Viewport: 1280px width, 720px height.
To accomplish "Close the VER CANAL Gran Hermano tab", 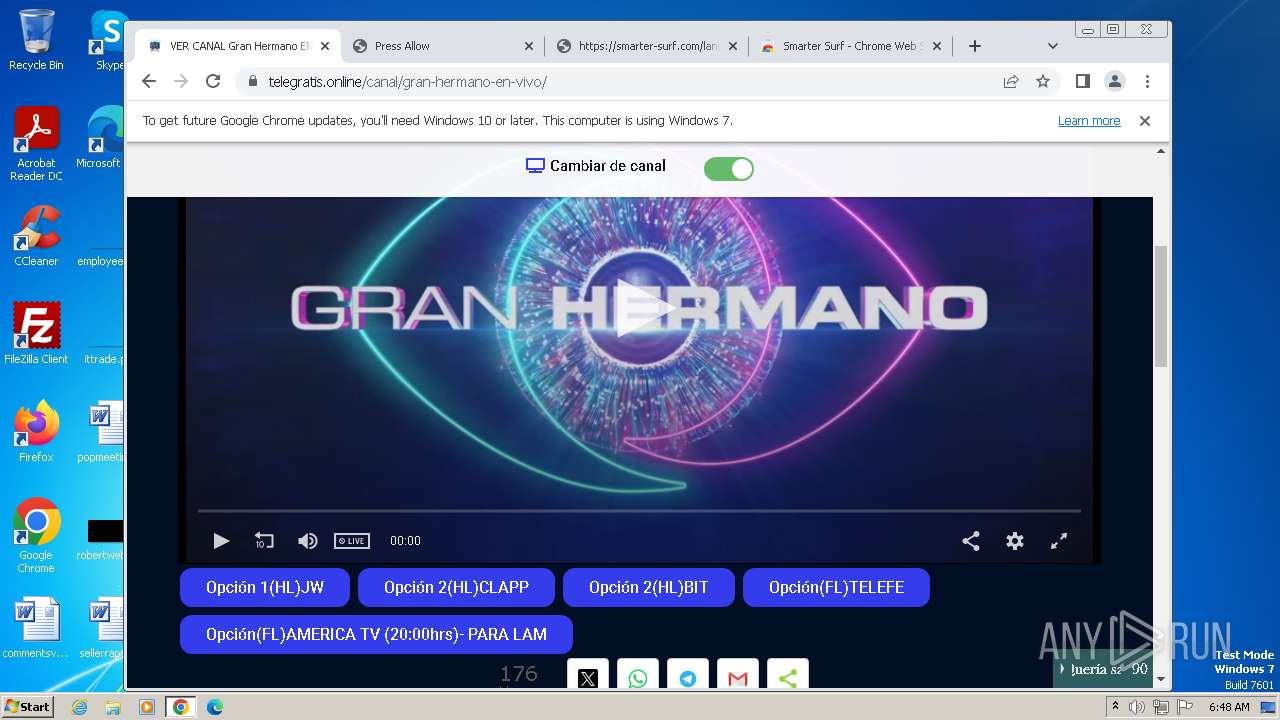I will click(325, 46).
